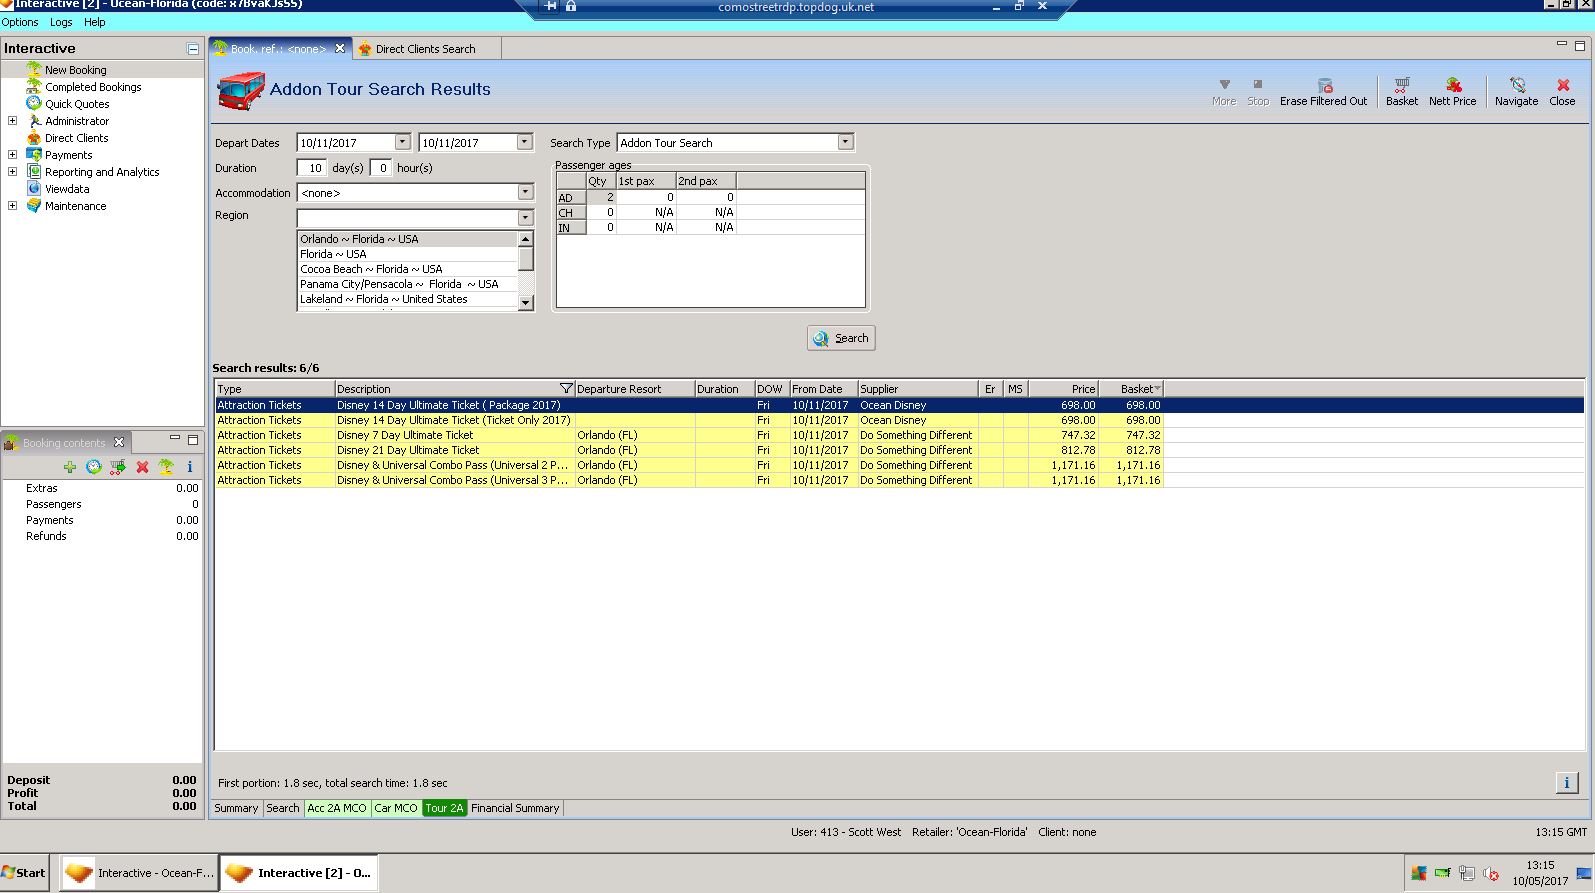Click Erase Filtered Out toolbar icon
Screen dimensions: 1595x893
coord(1323,92)
